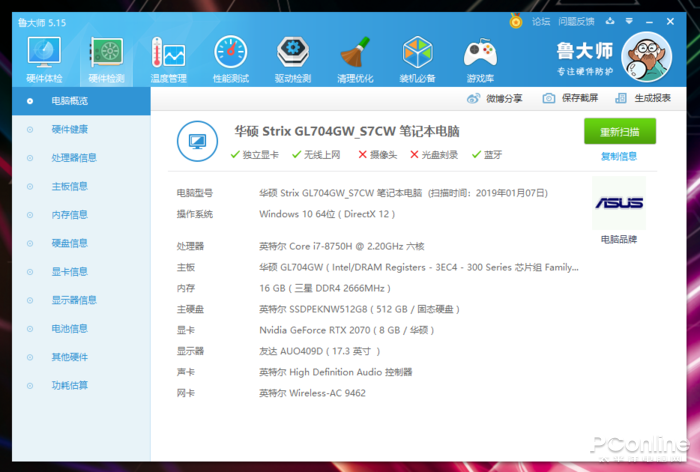This screenshot has width=700, height=472.
Task: Select 主板信息 in the sidebar
Action: (x=81, y=186)
